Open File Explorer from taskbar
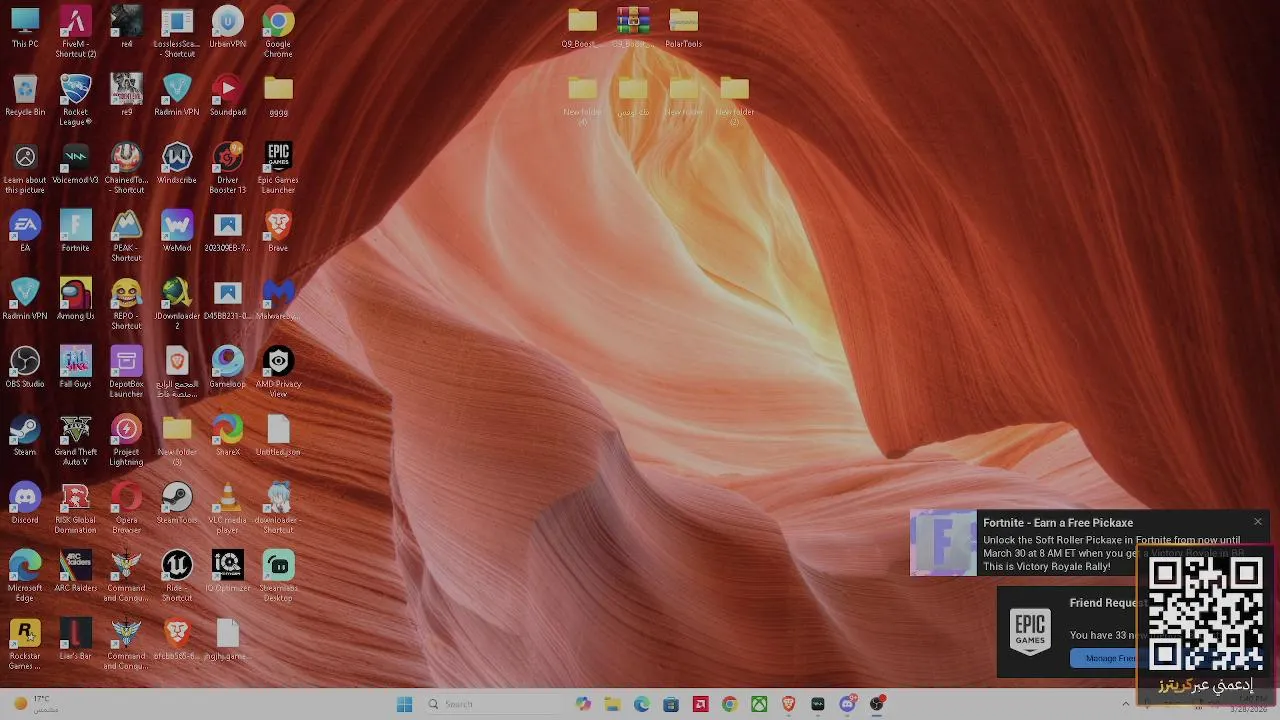 pyautogui.click(x=612, y=704)
